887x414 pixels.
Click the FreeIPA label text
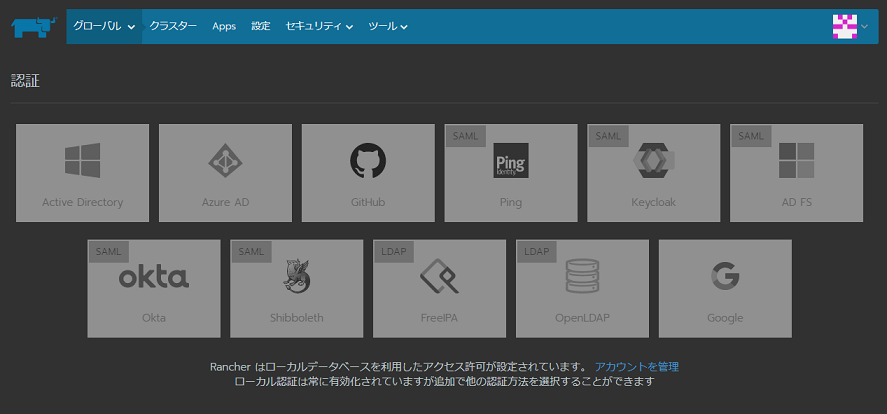pos(440,317)
